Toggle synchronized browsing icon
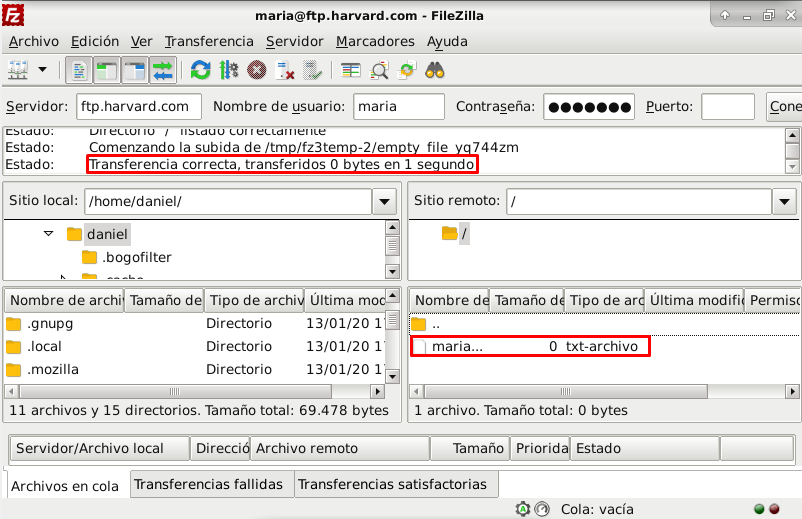This screenshot has height=519, width=802. [x=406, y=70]
